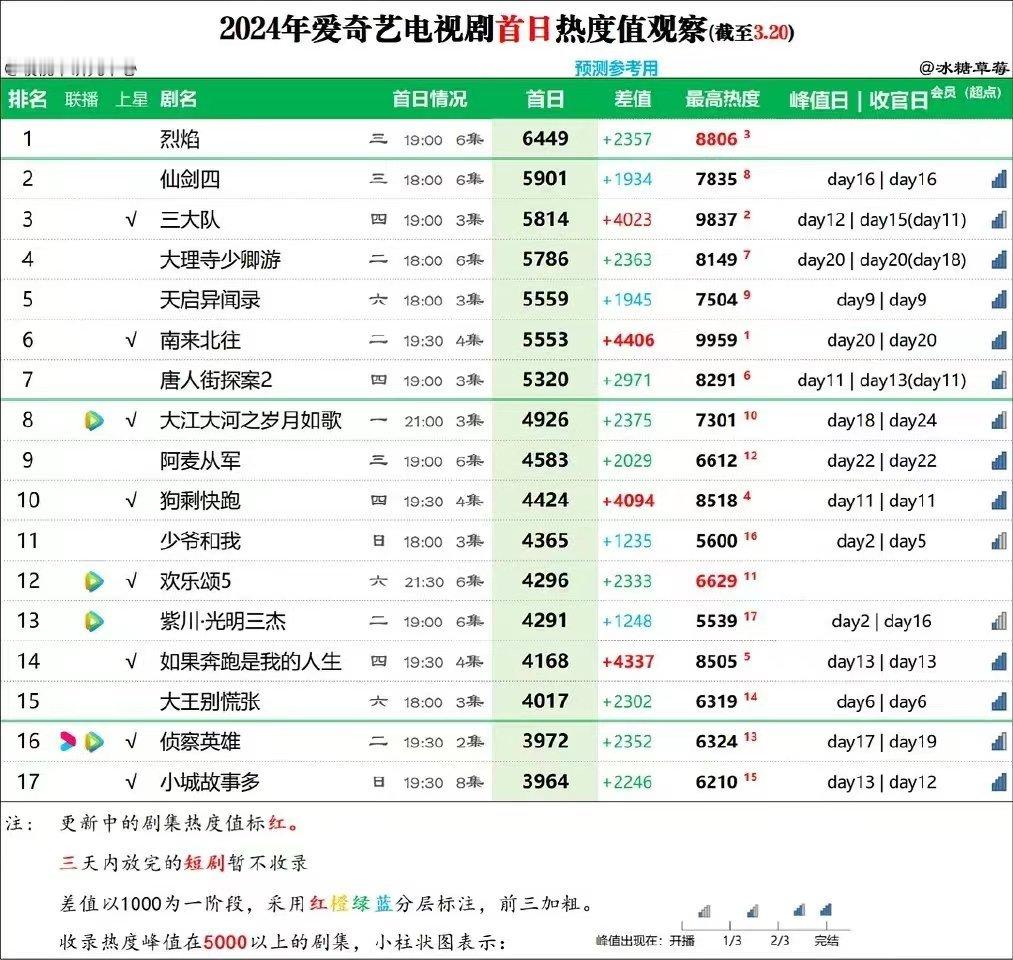
Task: Click the bar chart icon in 天启异闻录 row
Action: (x=999, y=300)
